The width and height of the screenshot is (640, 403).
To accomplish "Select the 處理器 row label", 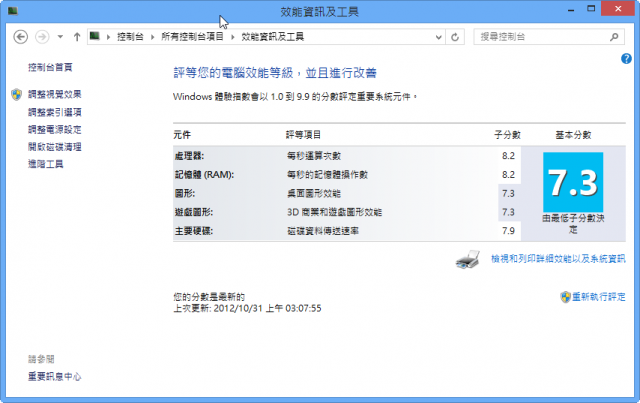I will (189, 156).
